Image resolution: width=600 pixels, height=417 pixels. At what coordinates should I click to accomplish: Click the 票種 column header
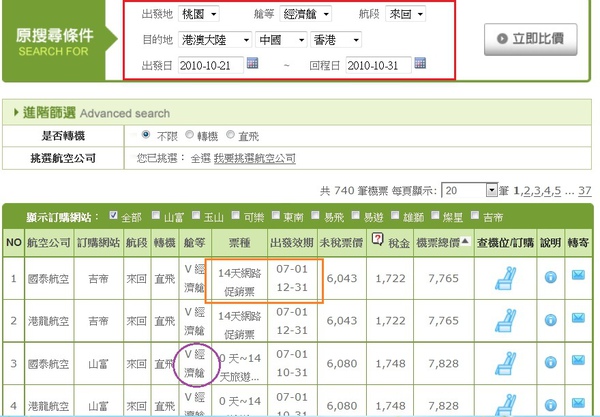pyautogui.click(x=239, y=242)
